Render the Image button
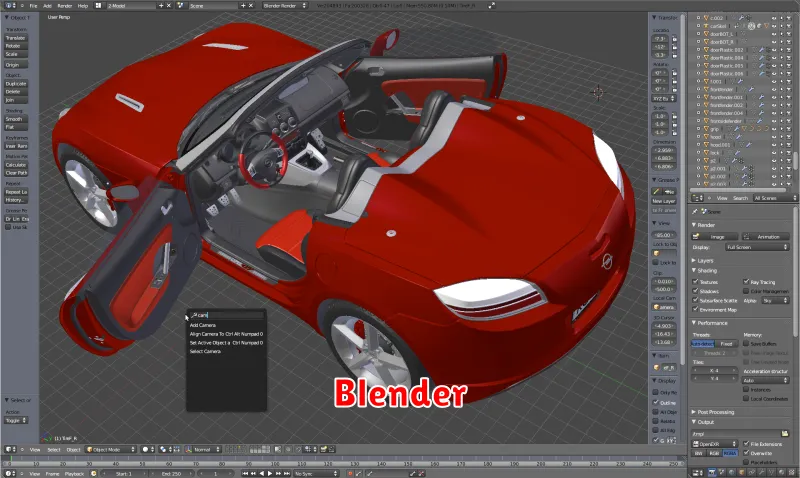 [714, 237]
